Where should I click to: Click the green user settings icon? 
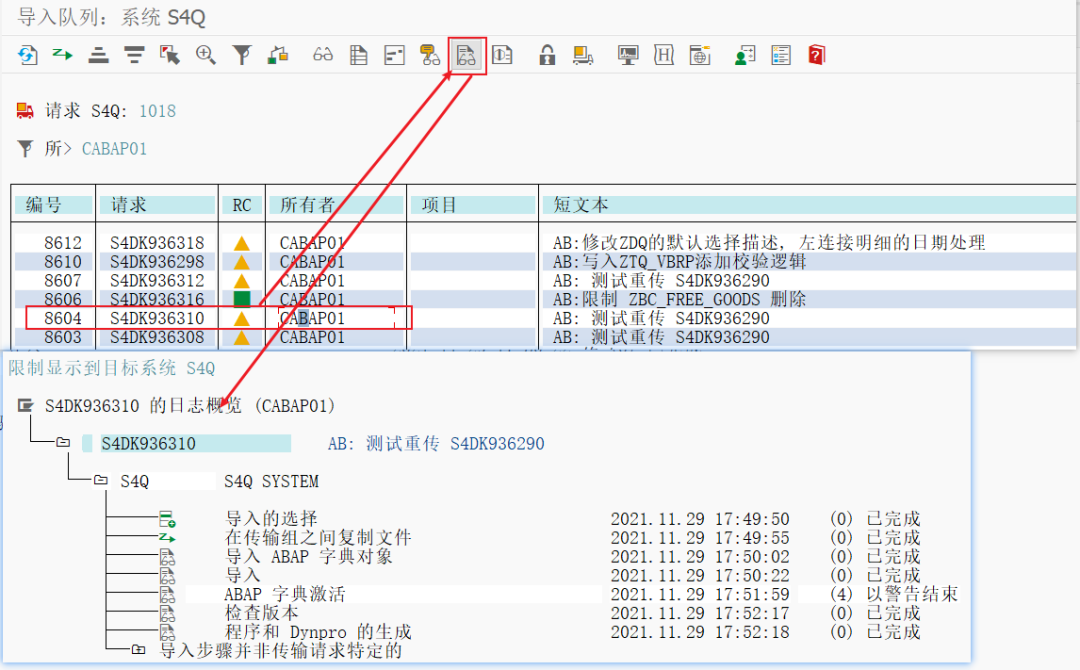click(745, 55)
